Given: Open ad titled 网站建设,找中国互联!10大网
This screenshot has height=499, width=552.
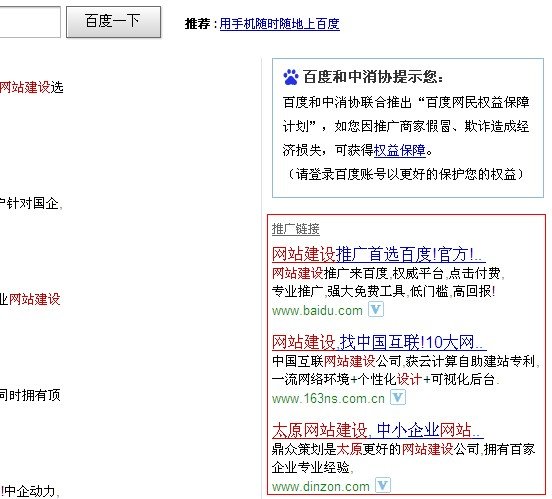Looking at the screenshot, I should (x=379, y=342).
